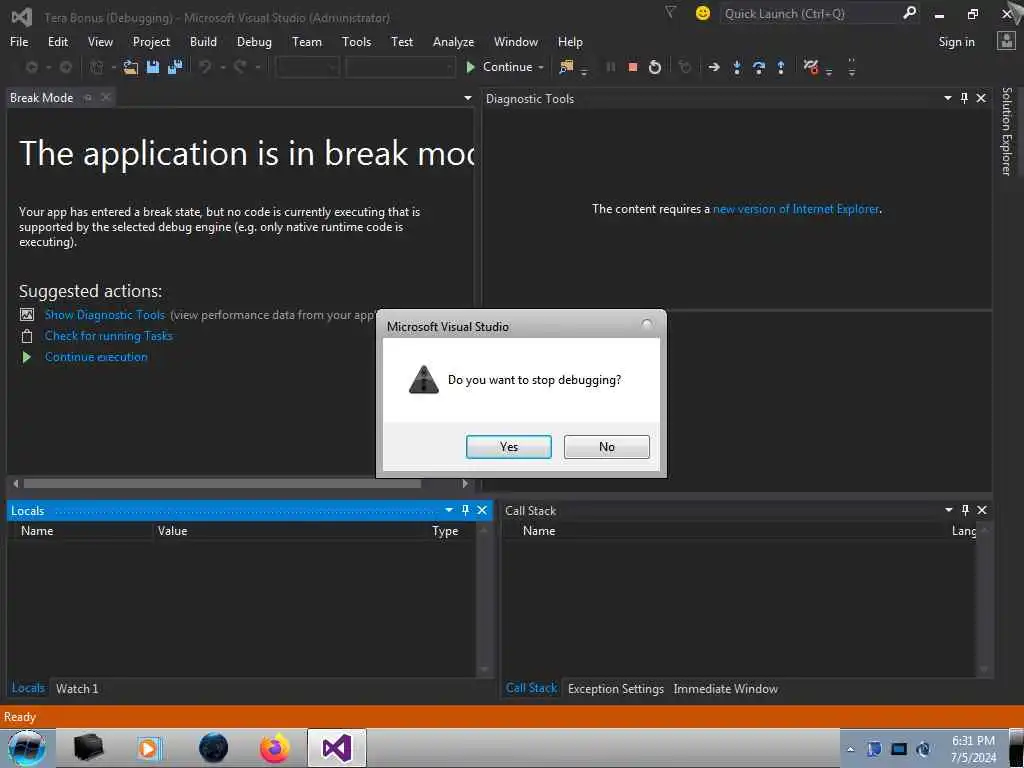The width and height of the screenshot is (1024, 768).
Task: Click the Step Over icon
Action: 759,67
